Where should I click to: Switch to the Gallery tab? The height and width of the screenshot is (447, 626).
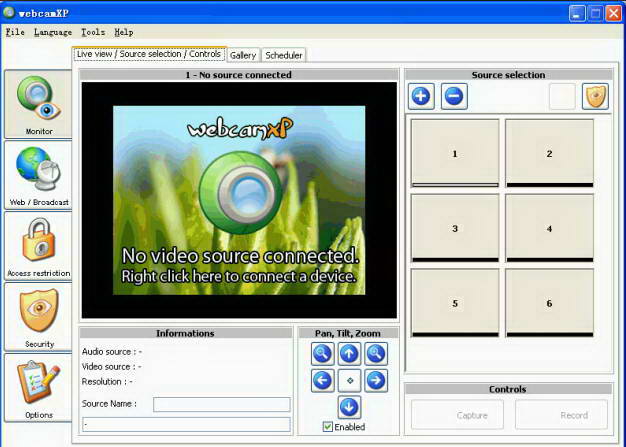coord(243,55)
